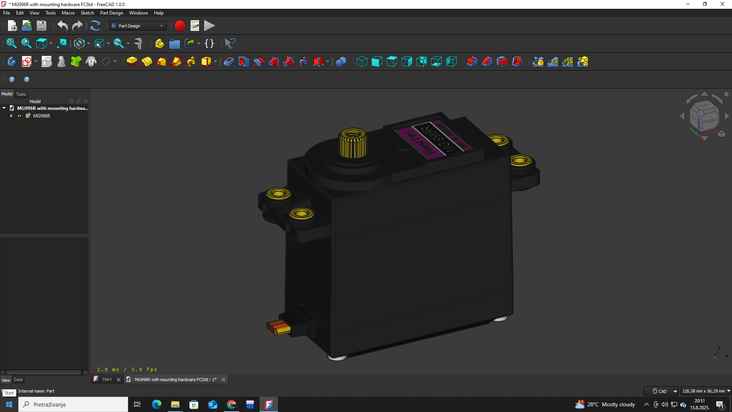Viewport: 732px width, 412px height.
Task: Click the navigation cube in viewport
Action: click(704, 116)
